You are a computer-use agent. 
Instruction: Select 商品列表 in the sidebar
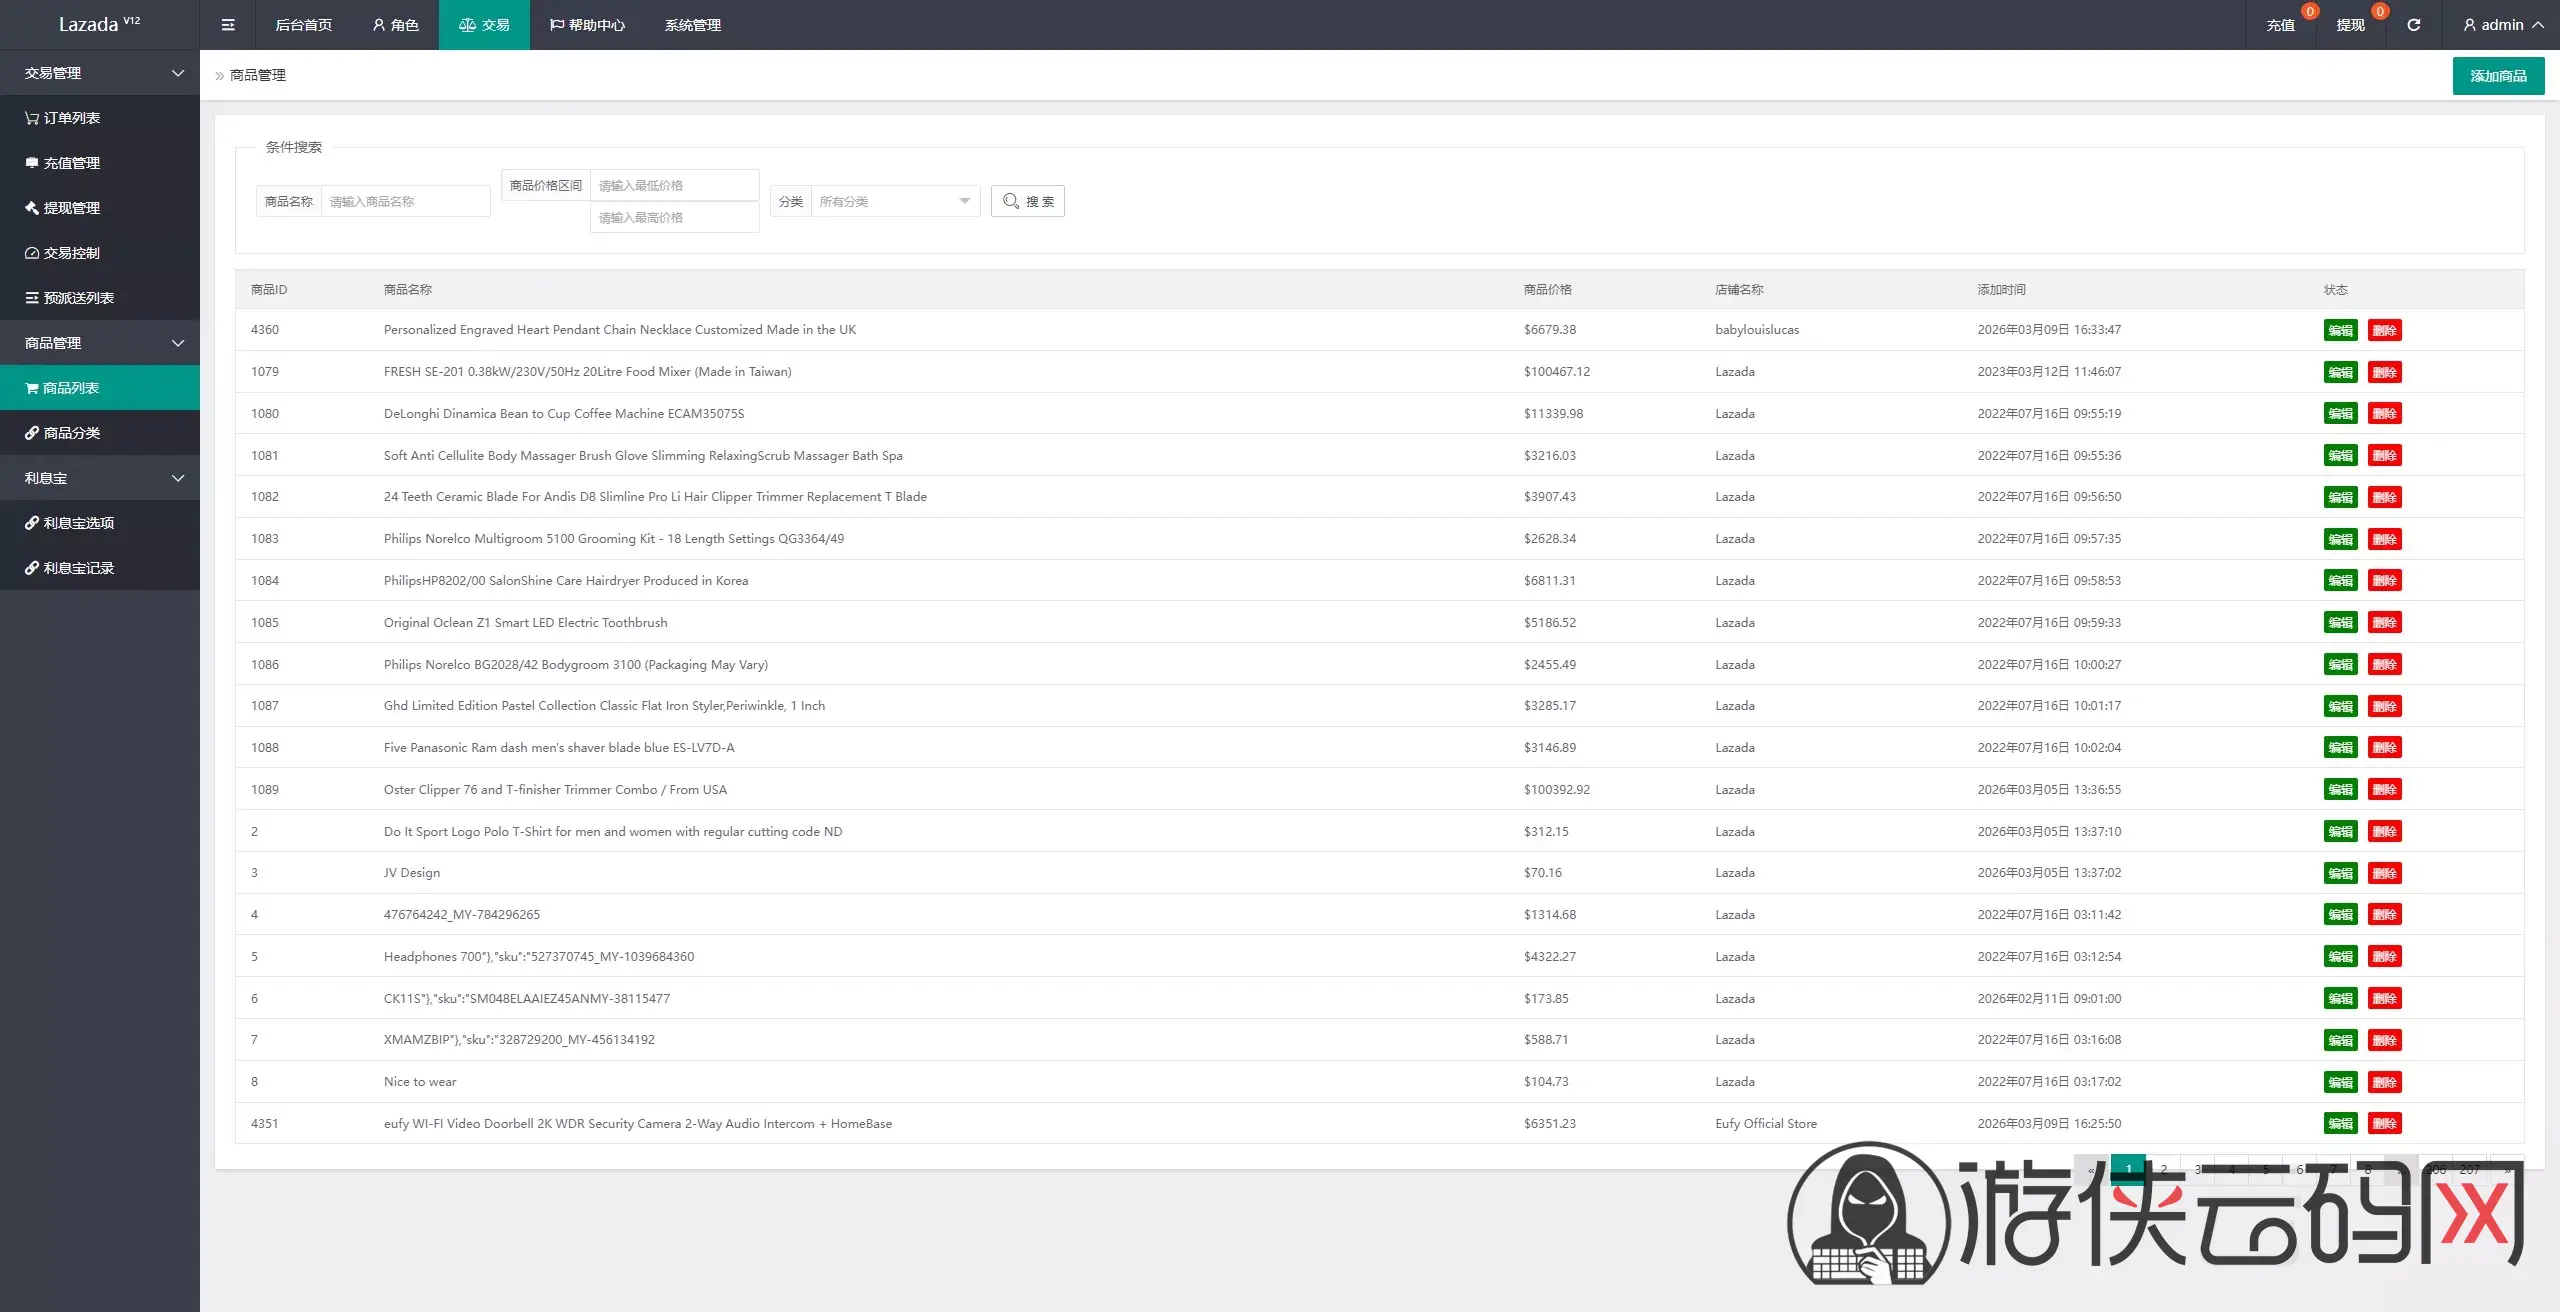(100, 388)
